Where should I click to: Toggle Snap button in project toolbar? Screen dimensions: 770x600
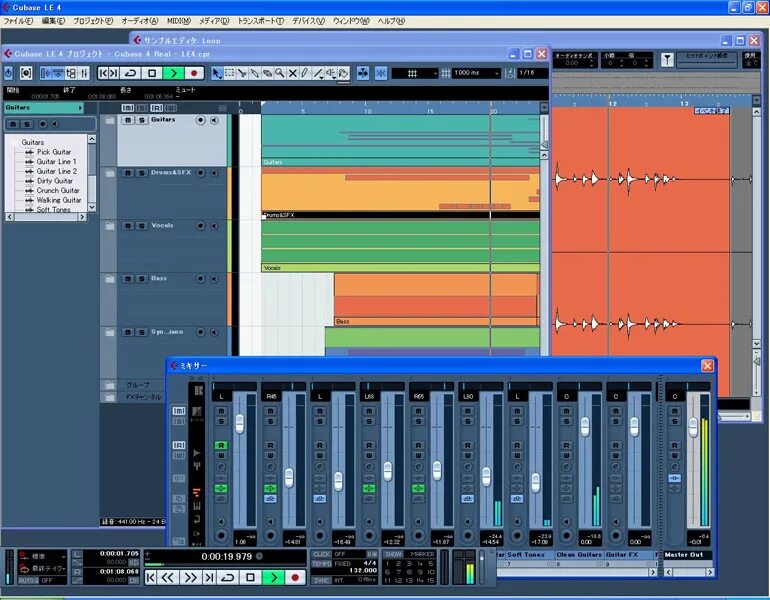[381, 73]
